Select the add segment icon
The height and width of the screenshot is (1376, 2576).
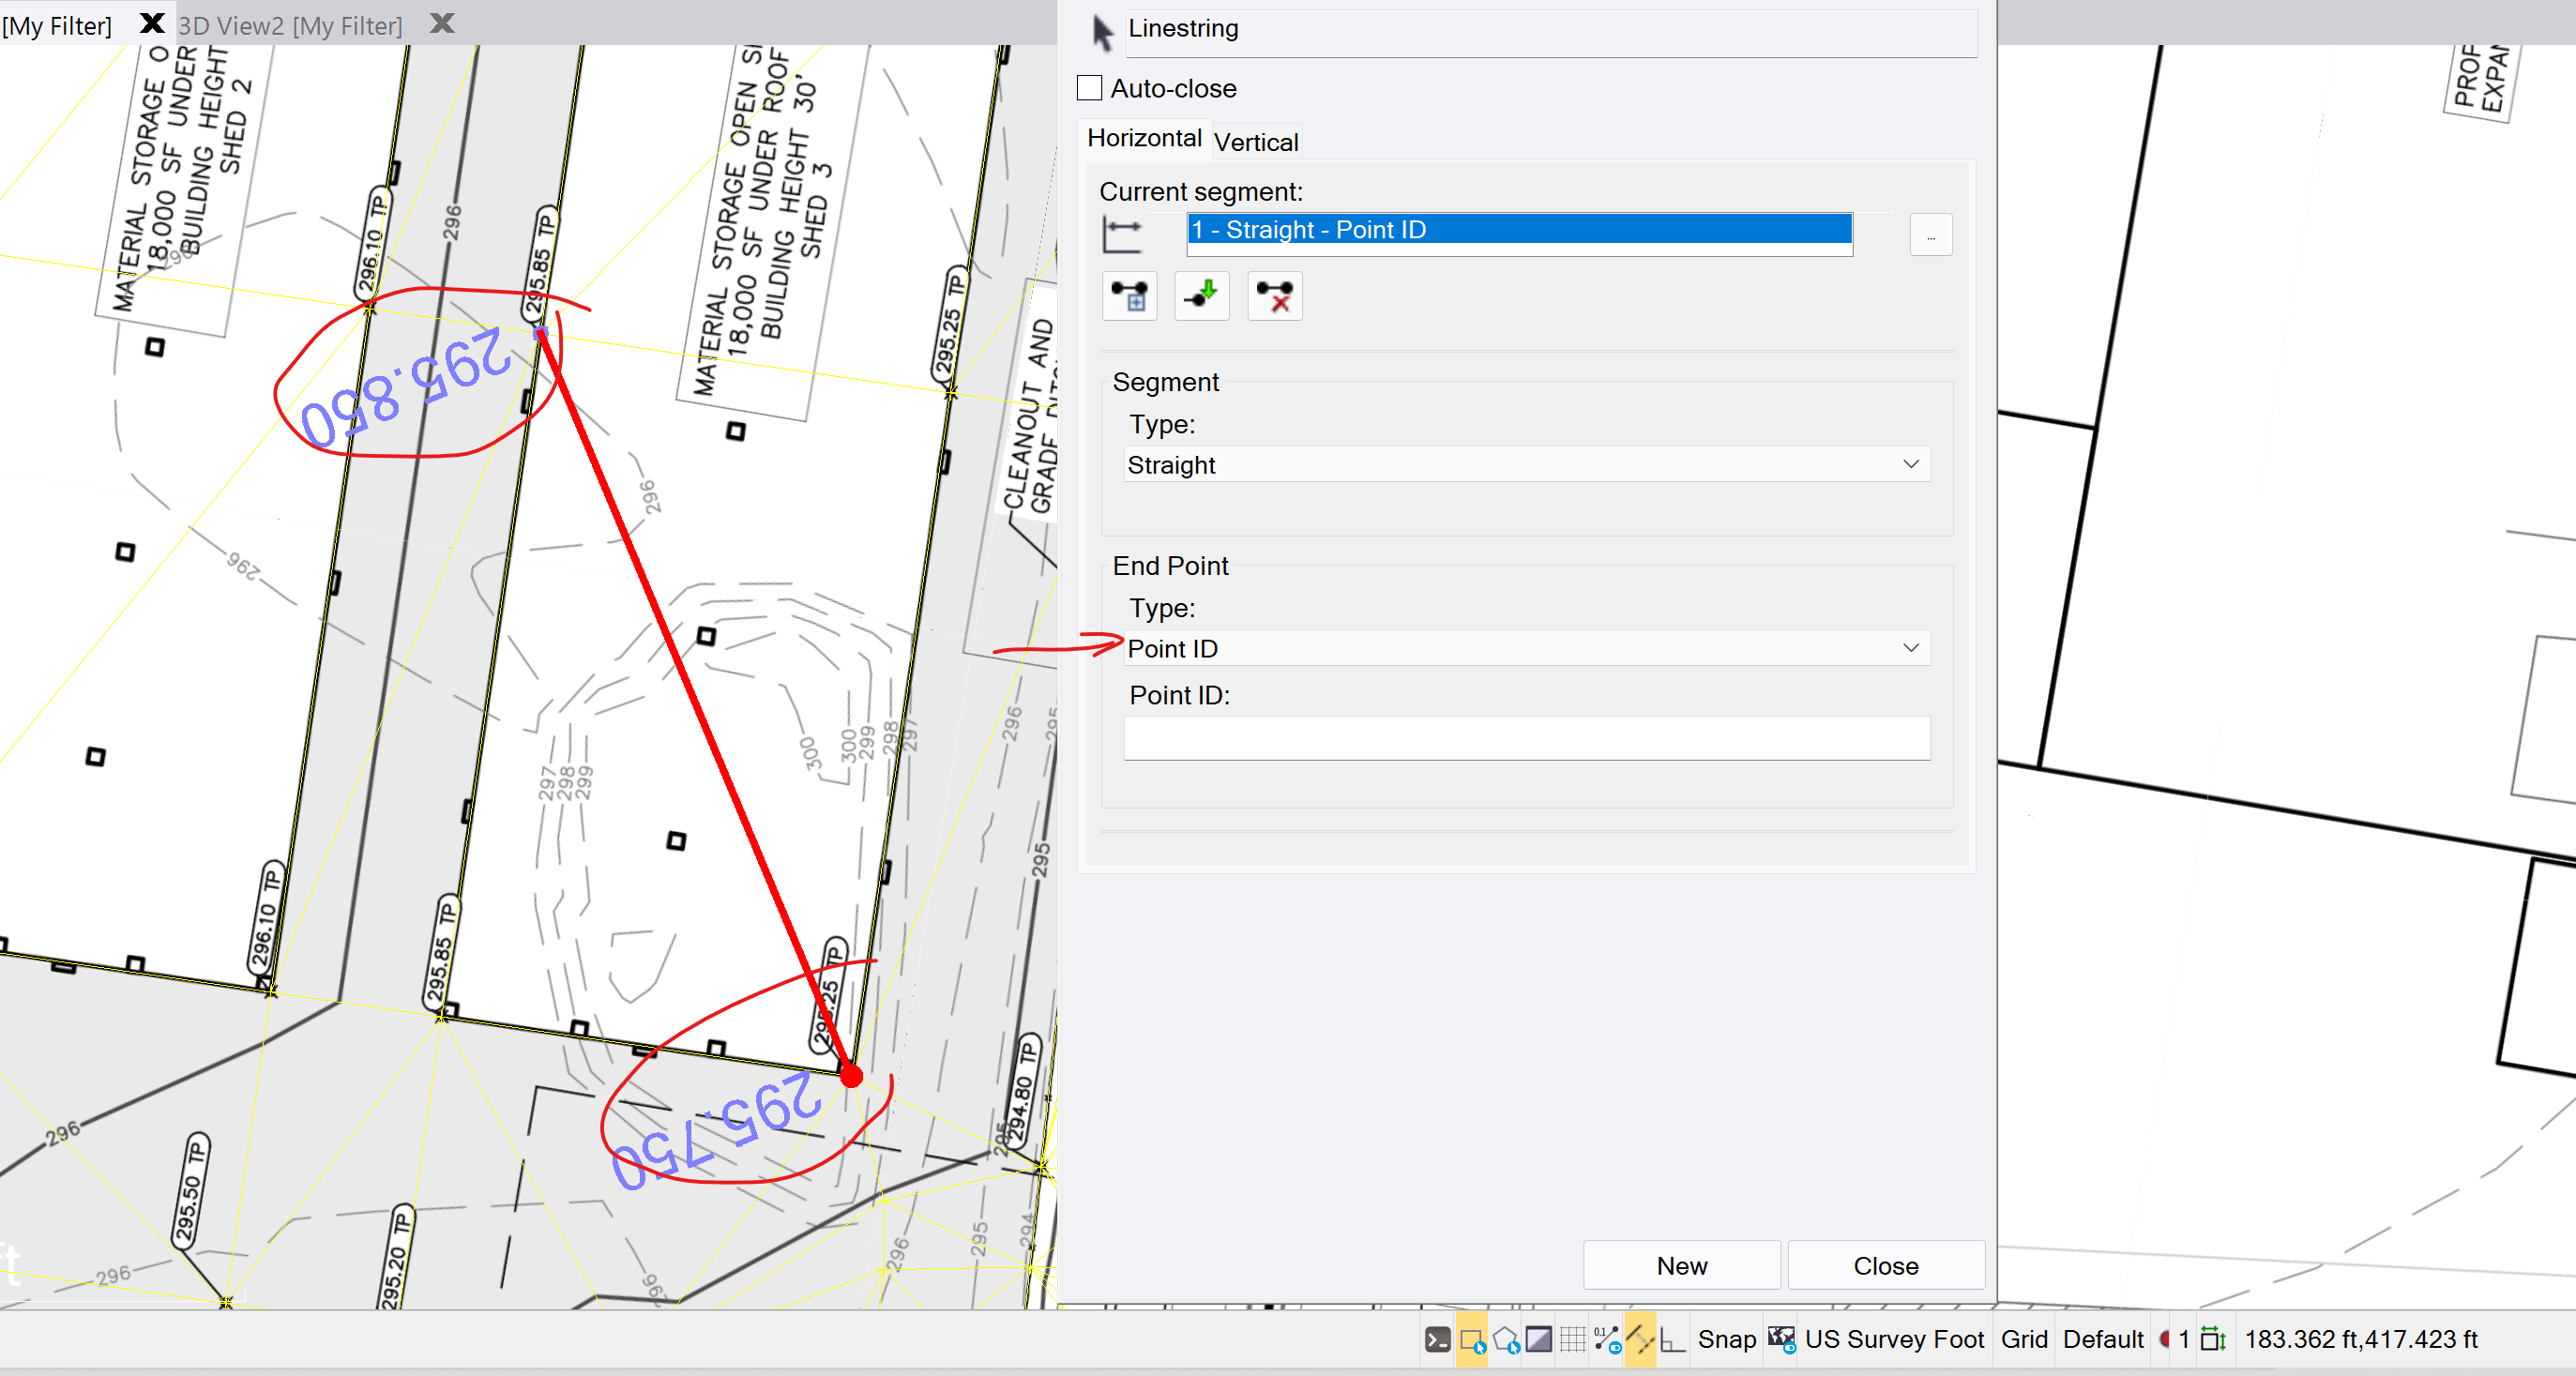[x=1129, y=295]
